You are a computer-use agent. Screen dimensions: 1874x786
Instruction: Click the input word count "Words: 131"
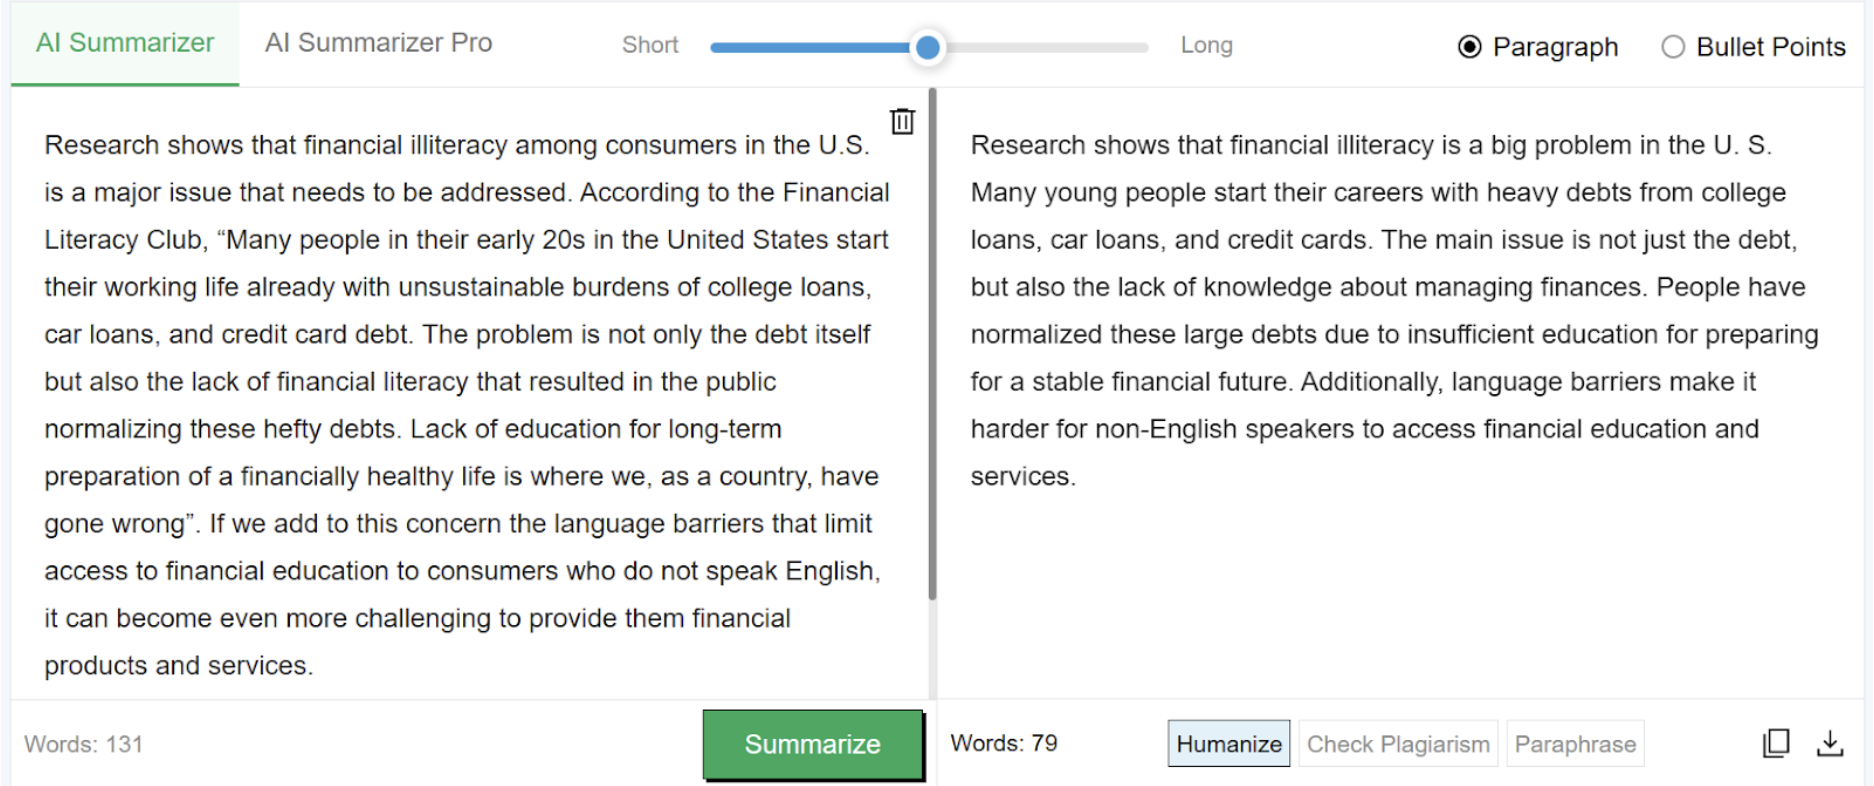pos(84,744)
